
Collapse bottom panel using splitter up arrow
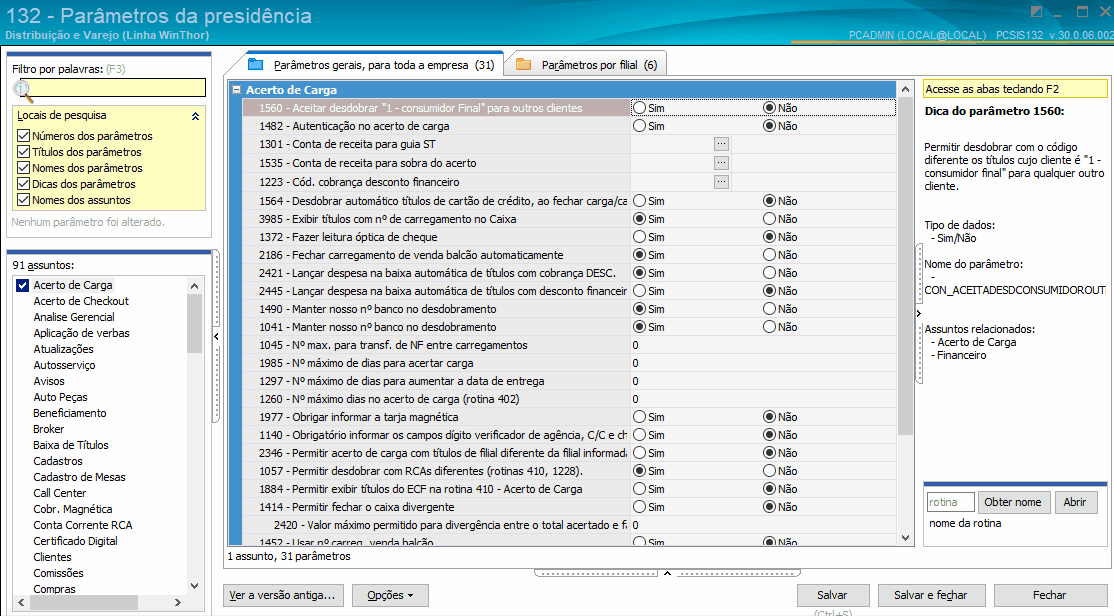[667, 573]
